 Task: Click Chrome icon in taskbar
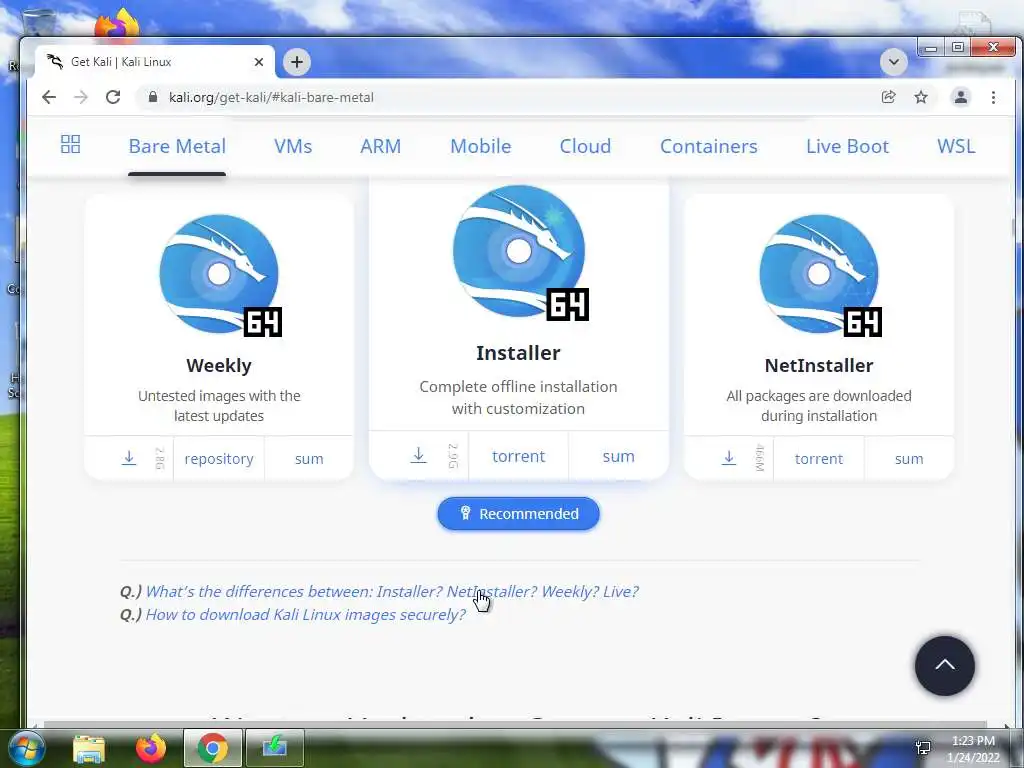[212, 748]
